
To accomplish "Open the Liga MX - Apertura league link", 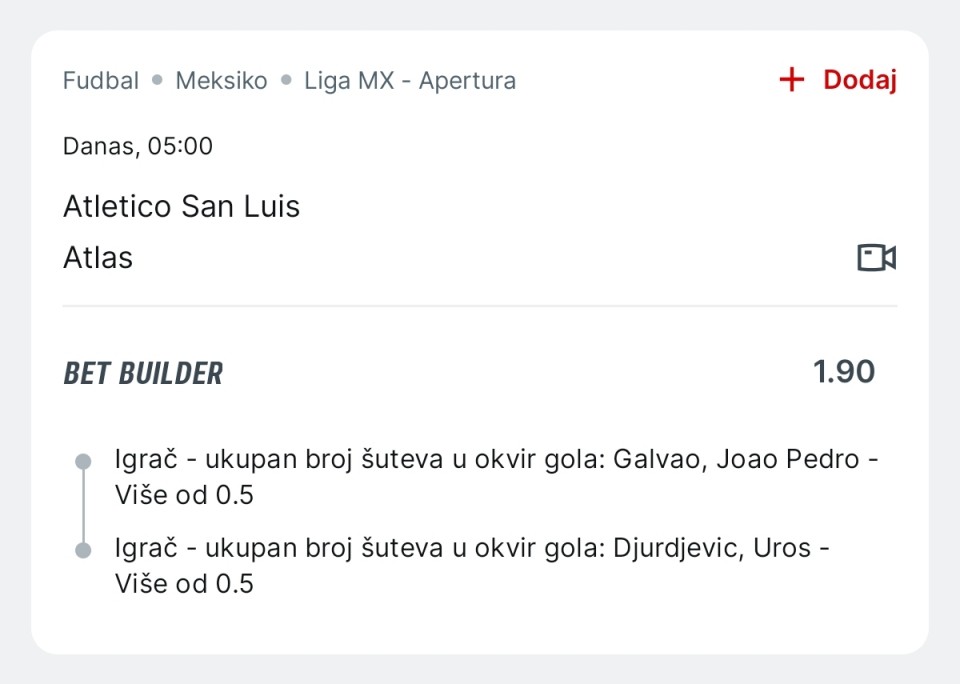I will point(410,81).
